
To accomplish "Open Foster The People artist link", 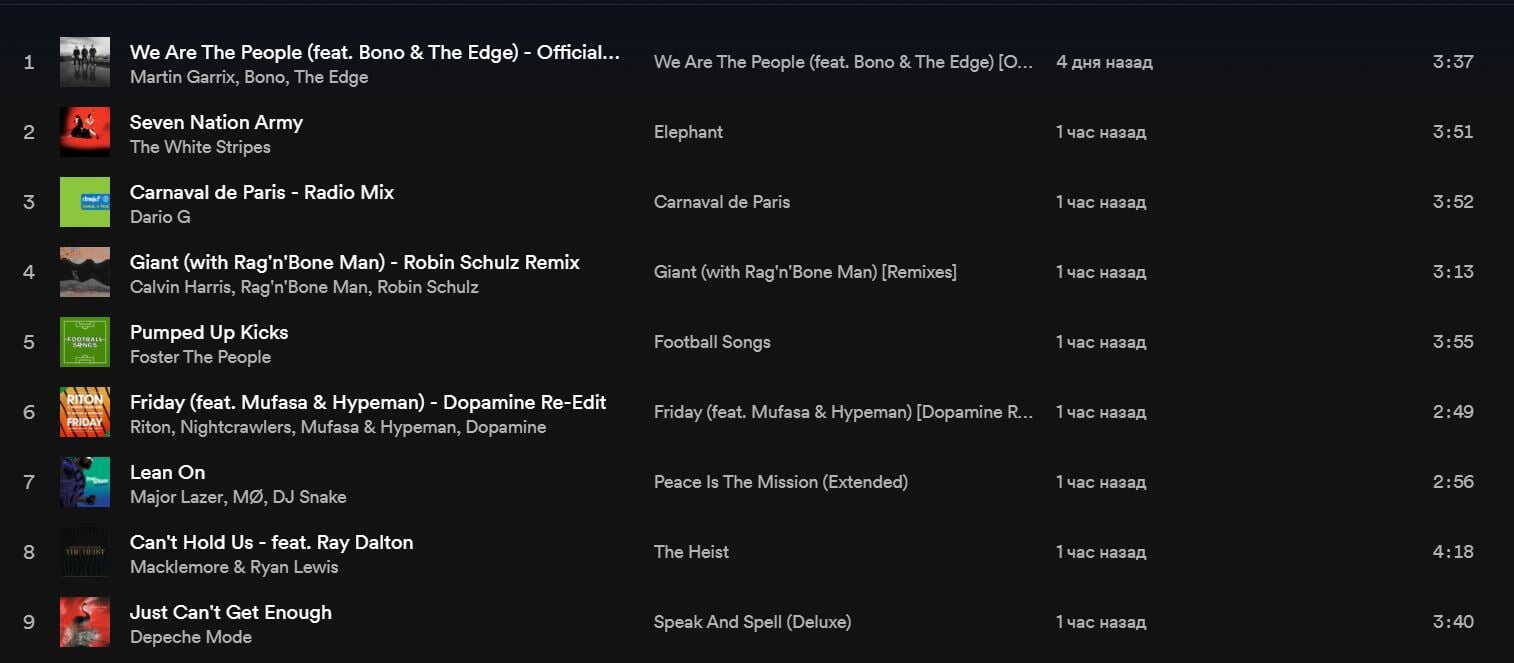I will [200, 357].
